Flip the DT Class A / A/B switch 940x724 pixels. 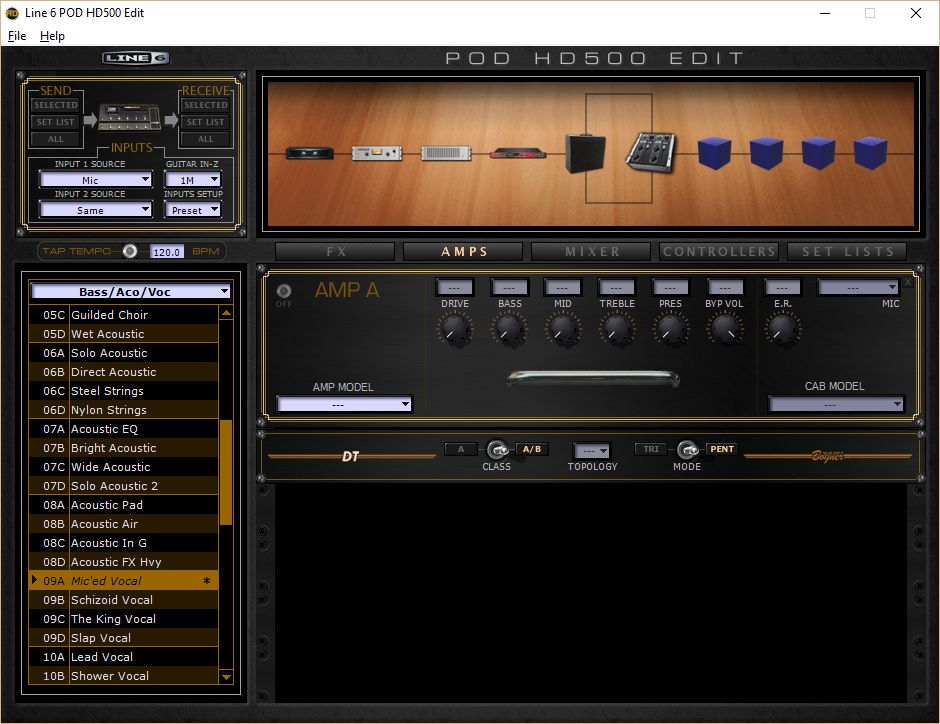point(498,449)
